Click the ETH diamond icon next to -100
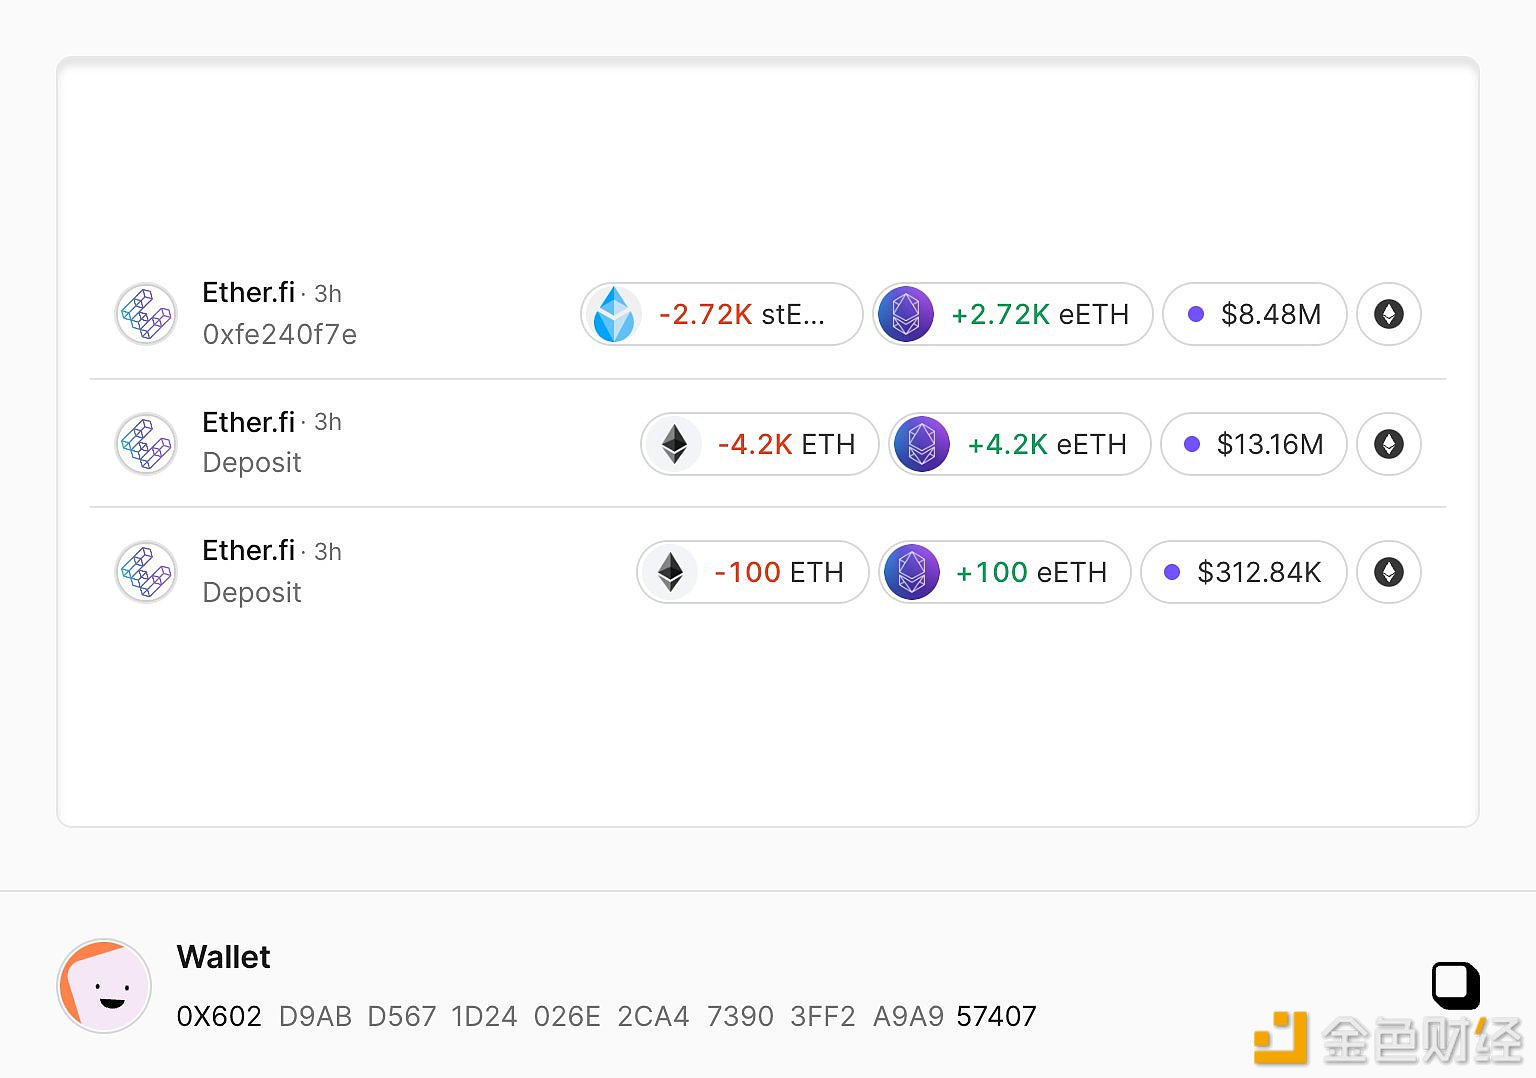The width and height of the screenshot is (1536, 1078). [x=670, y=572]
